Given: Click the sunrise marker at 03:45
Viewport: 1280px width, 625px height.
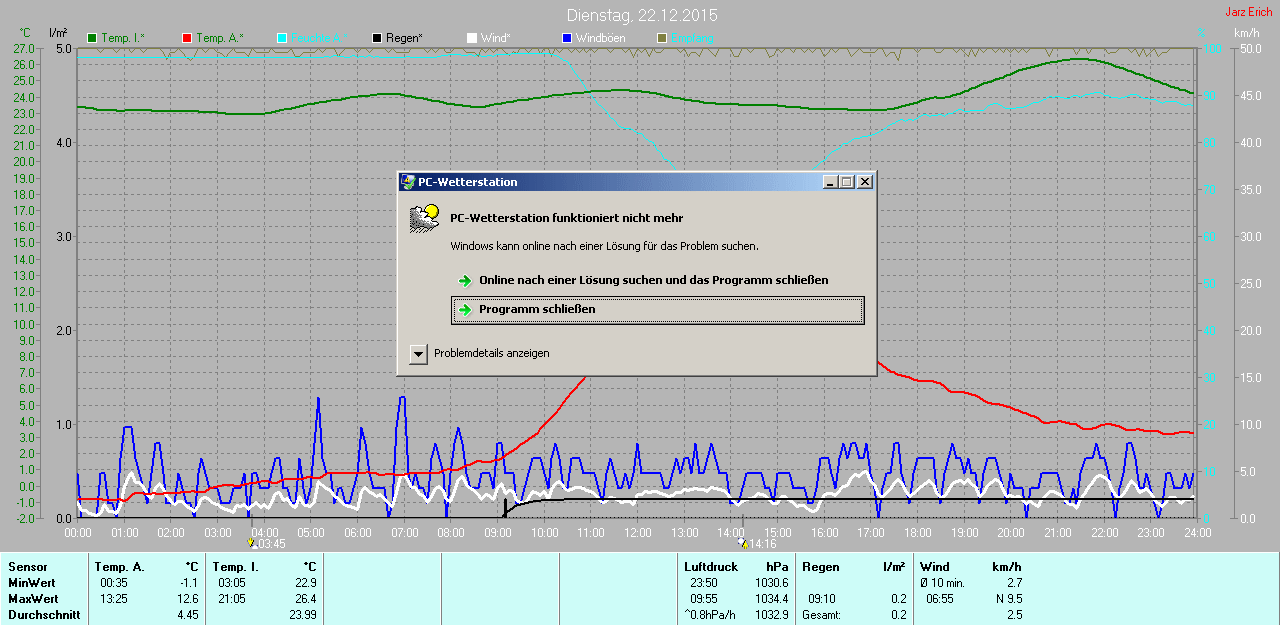Looking at the screenshot, I should (251, 543).
